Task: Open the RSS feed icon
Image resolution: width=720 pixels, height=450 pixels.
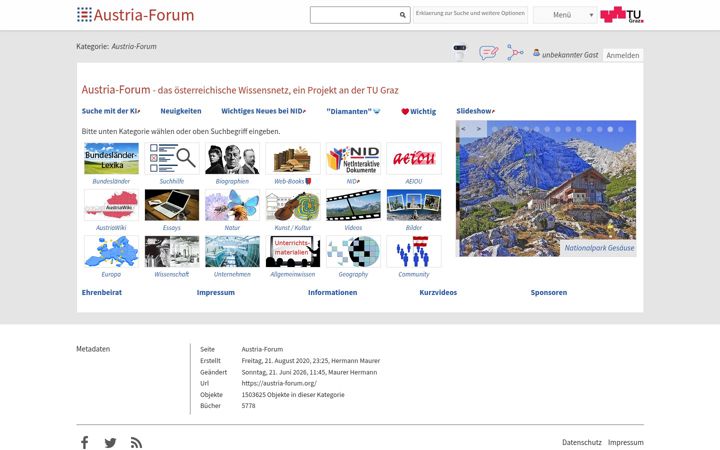Action: pyautogui.click(x=136, y=443)
